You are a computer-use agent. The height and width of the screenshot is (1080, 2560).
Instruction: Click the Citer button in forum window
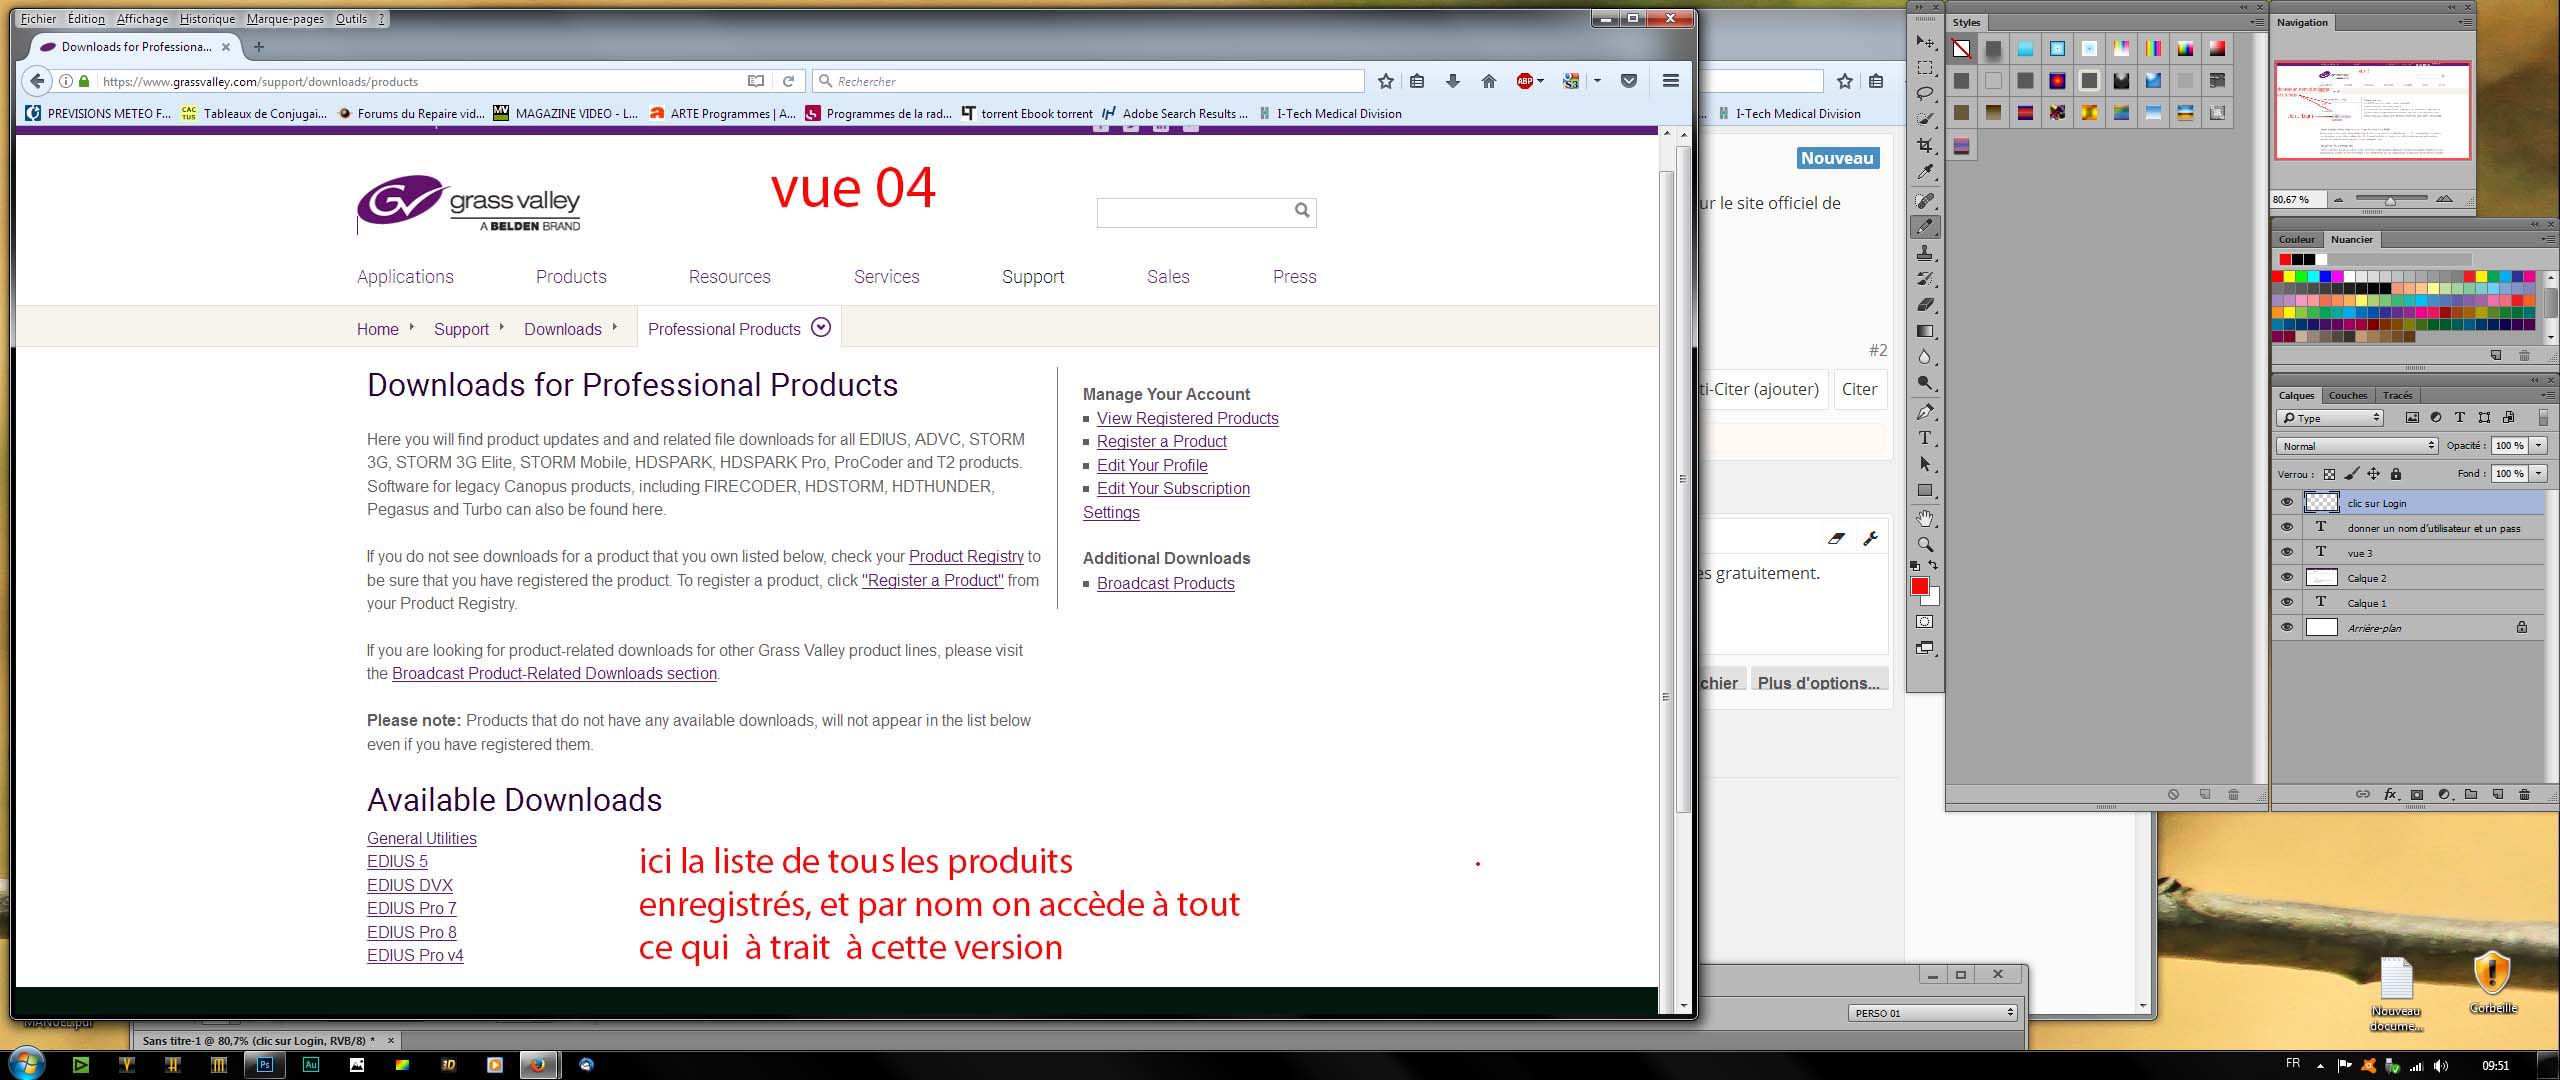click(1859, 389)
